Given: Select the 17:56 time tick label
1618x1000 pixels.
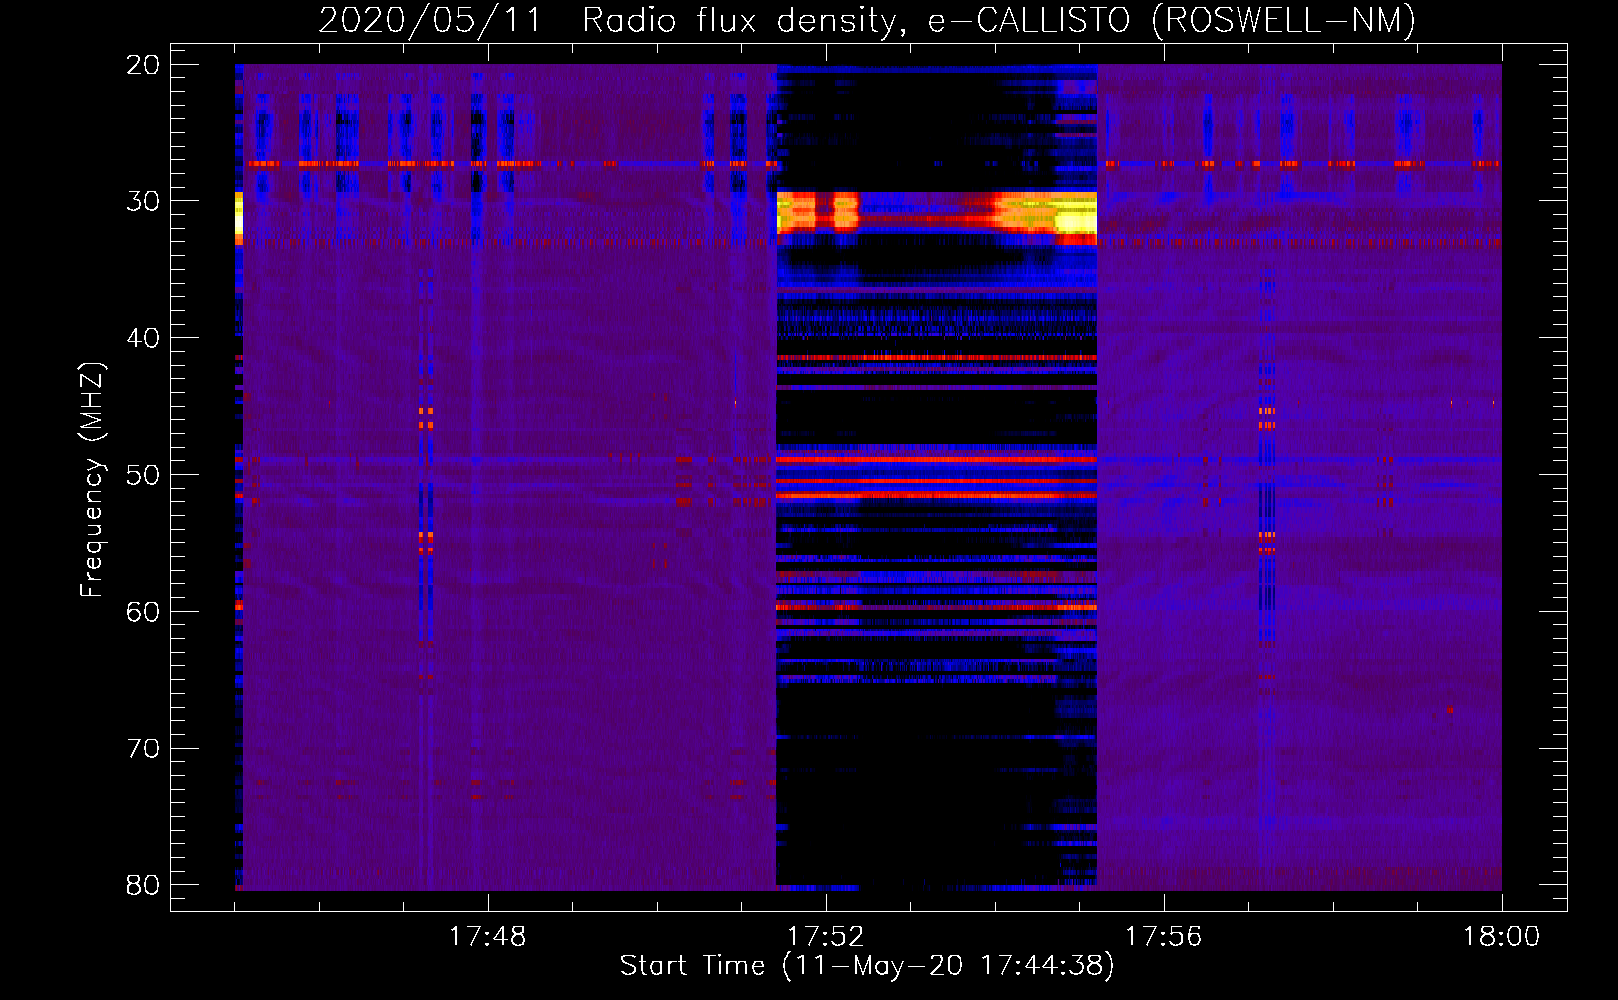Looking at the screenshot, I should pos(1163,937).
